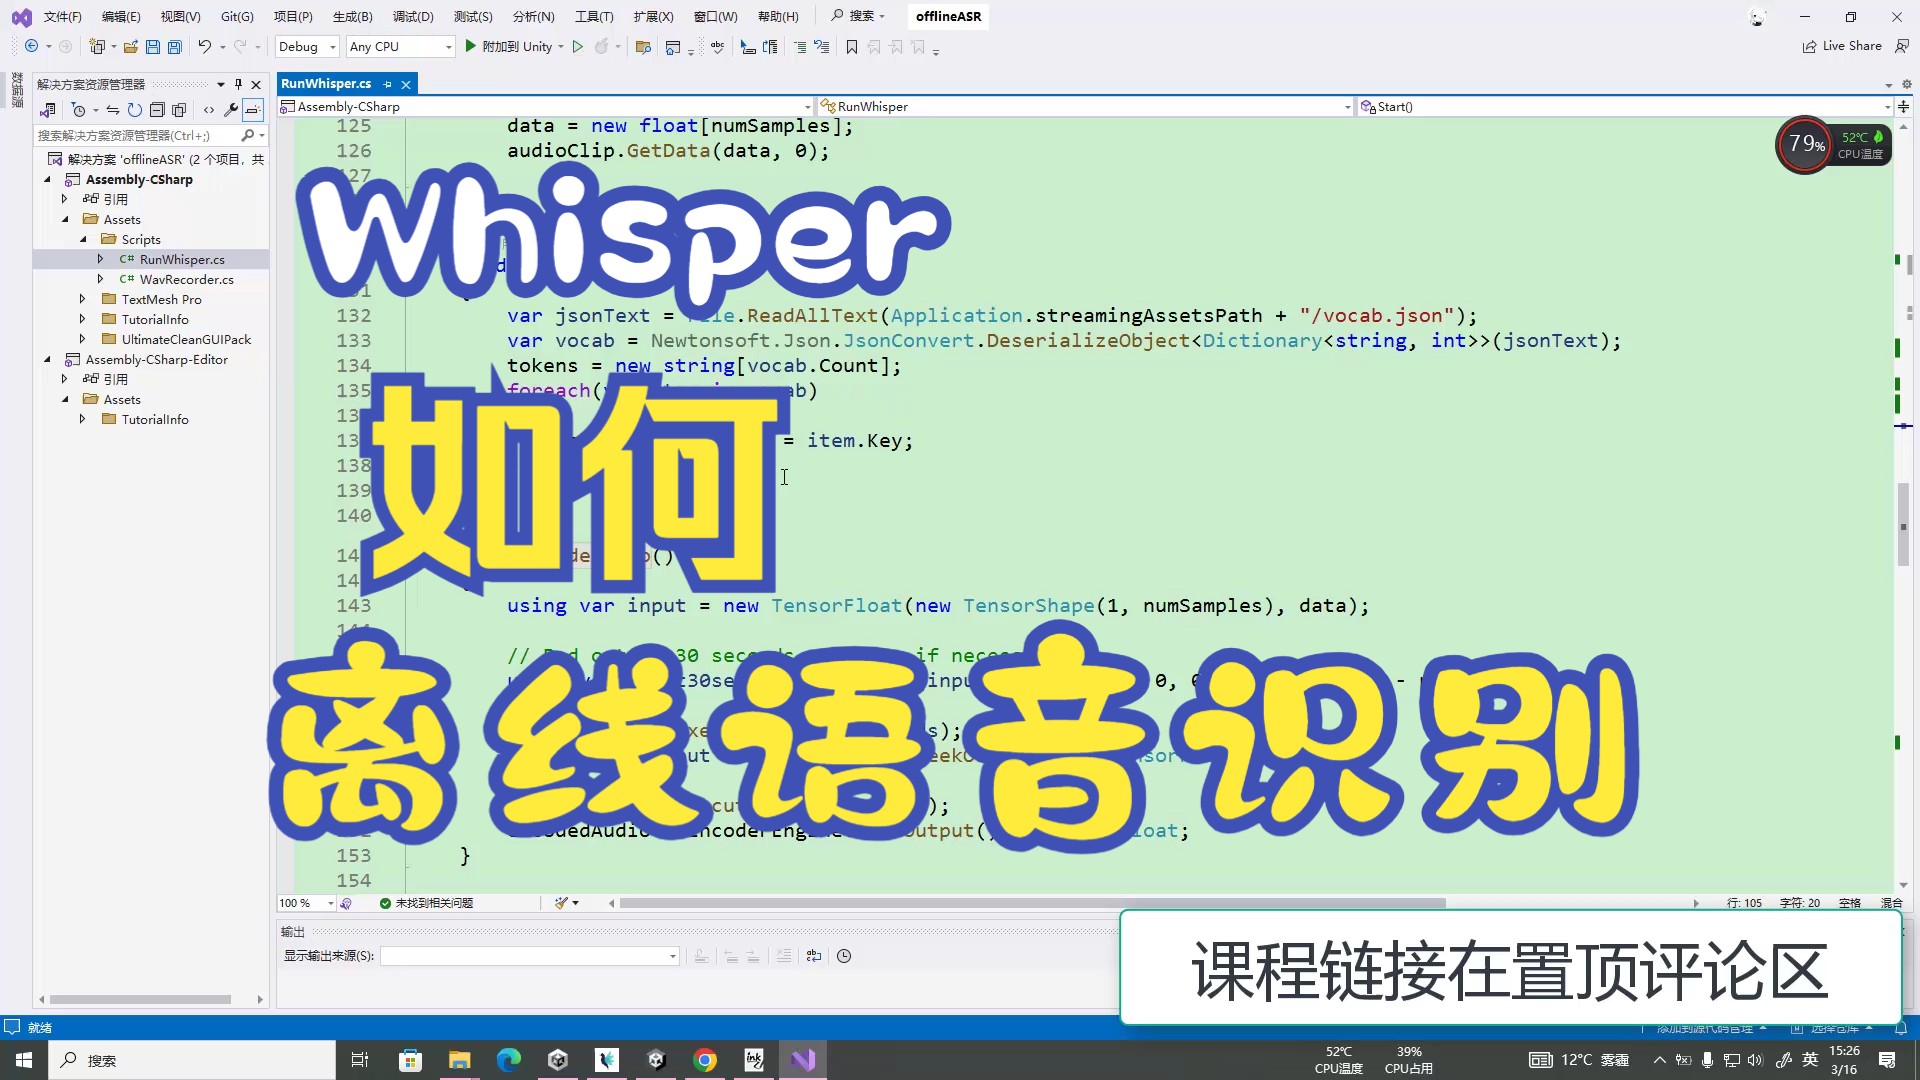Click the bookmark toggle icon in toolbar
Viewport: 1920px width, 1080px height.
click(851, 47)
